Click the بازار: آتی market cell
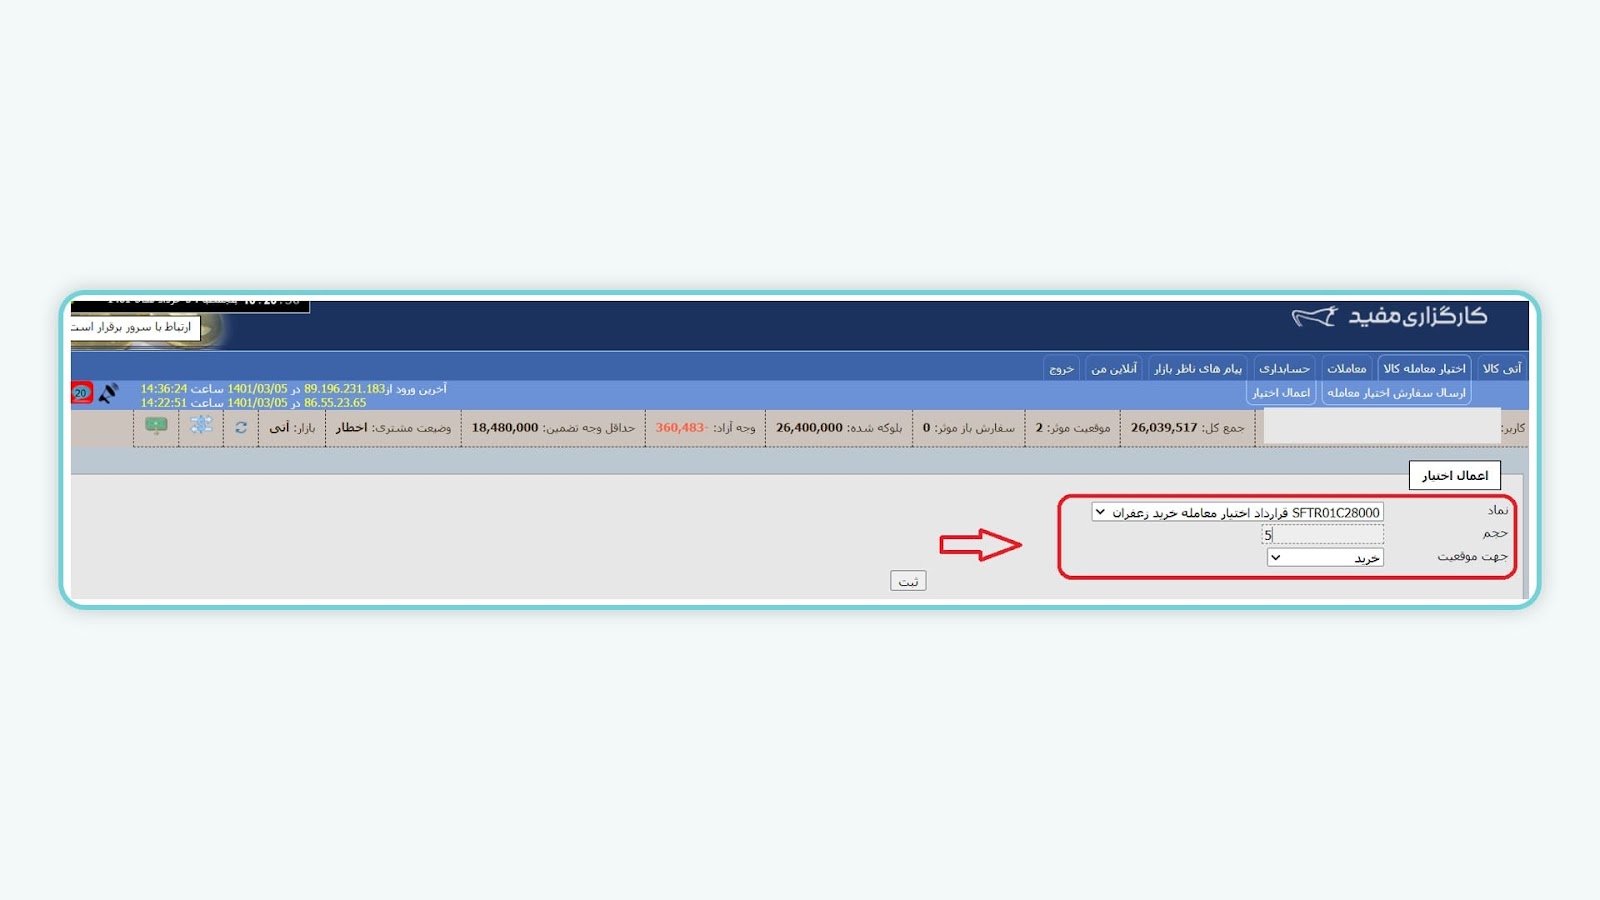Screen dimensions: 1600x900 click(292, 427)
